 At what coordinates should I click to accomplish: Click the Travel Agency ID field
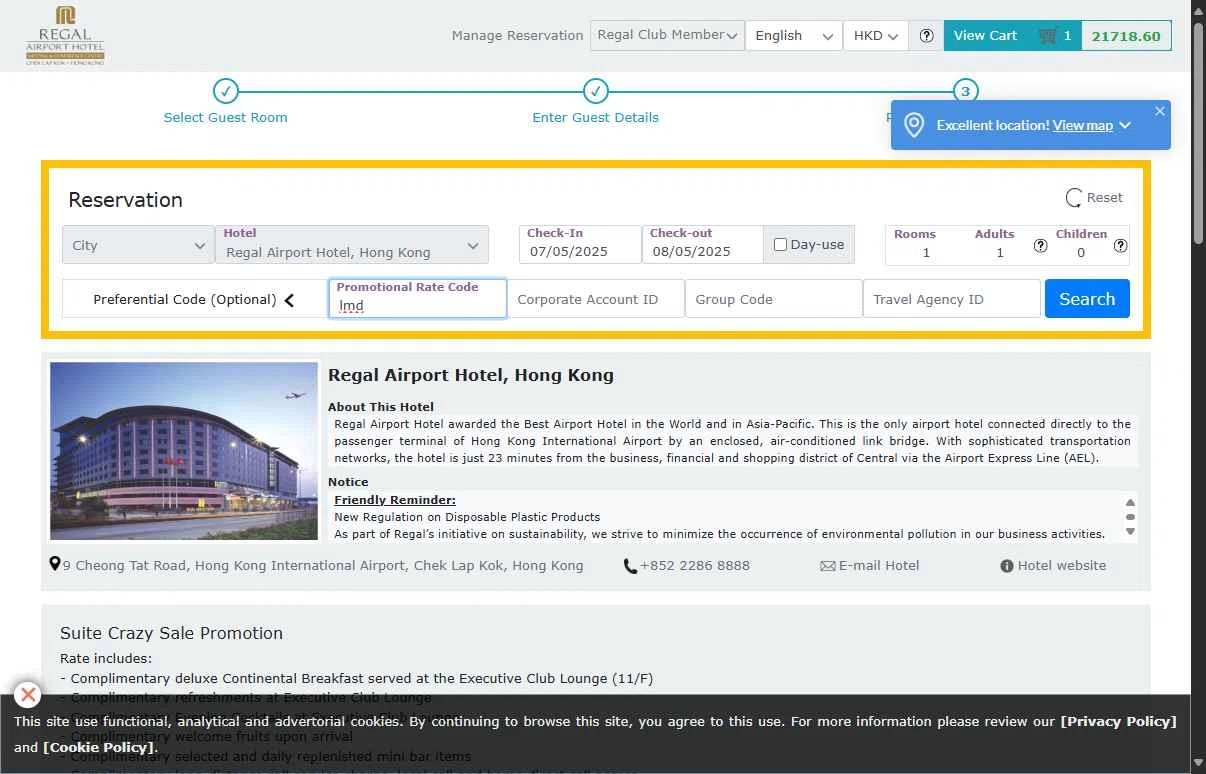[x=952, y=299]
